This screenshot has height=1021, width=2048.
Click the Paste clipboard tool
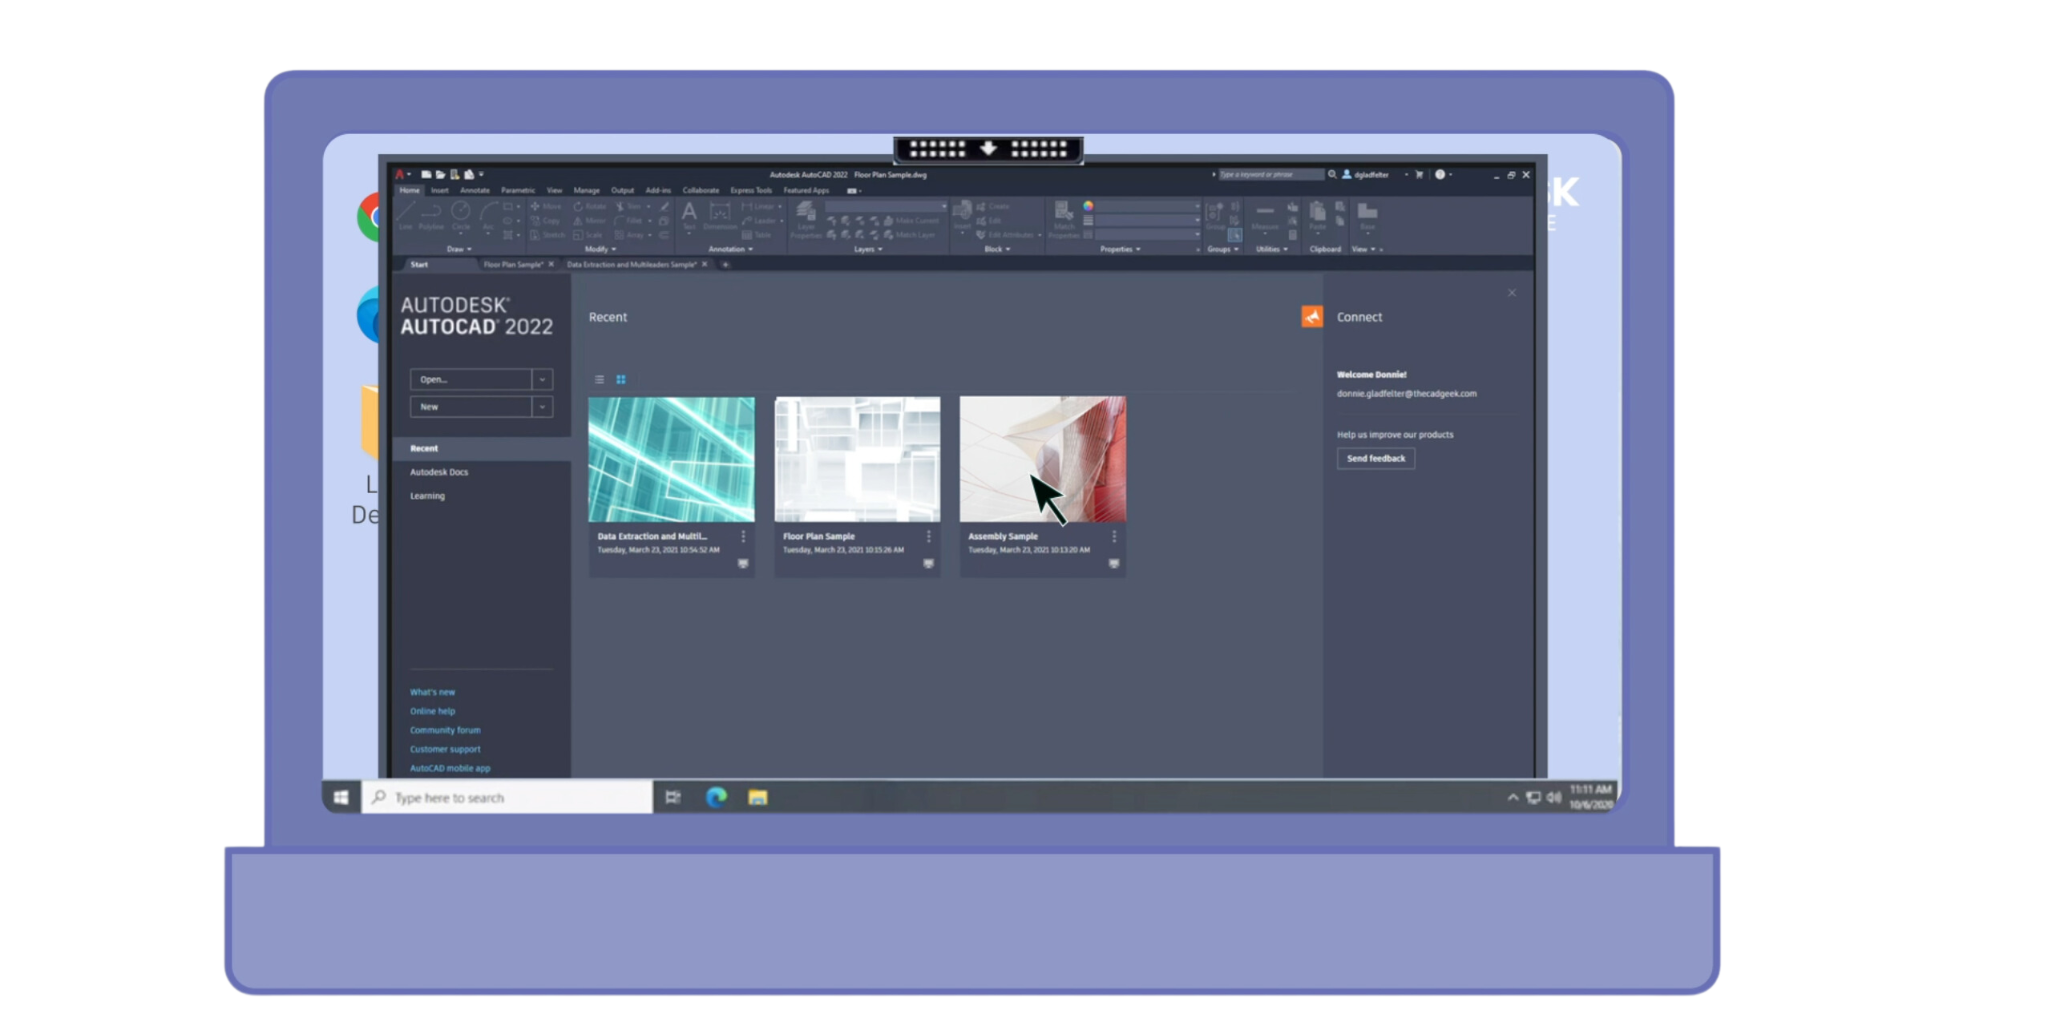tap(1318, 216)
